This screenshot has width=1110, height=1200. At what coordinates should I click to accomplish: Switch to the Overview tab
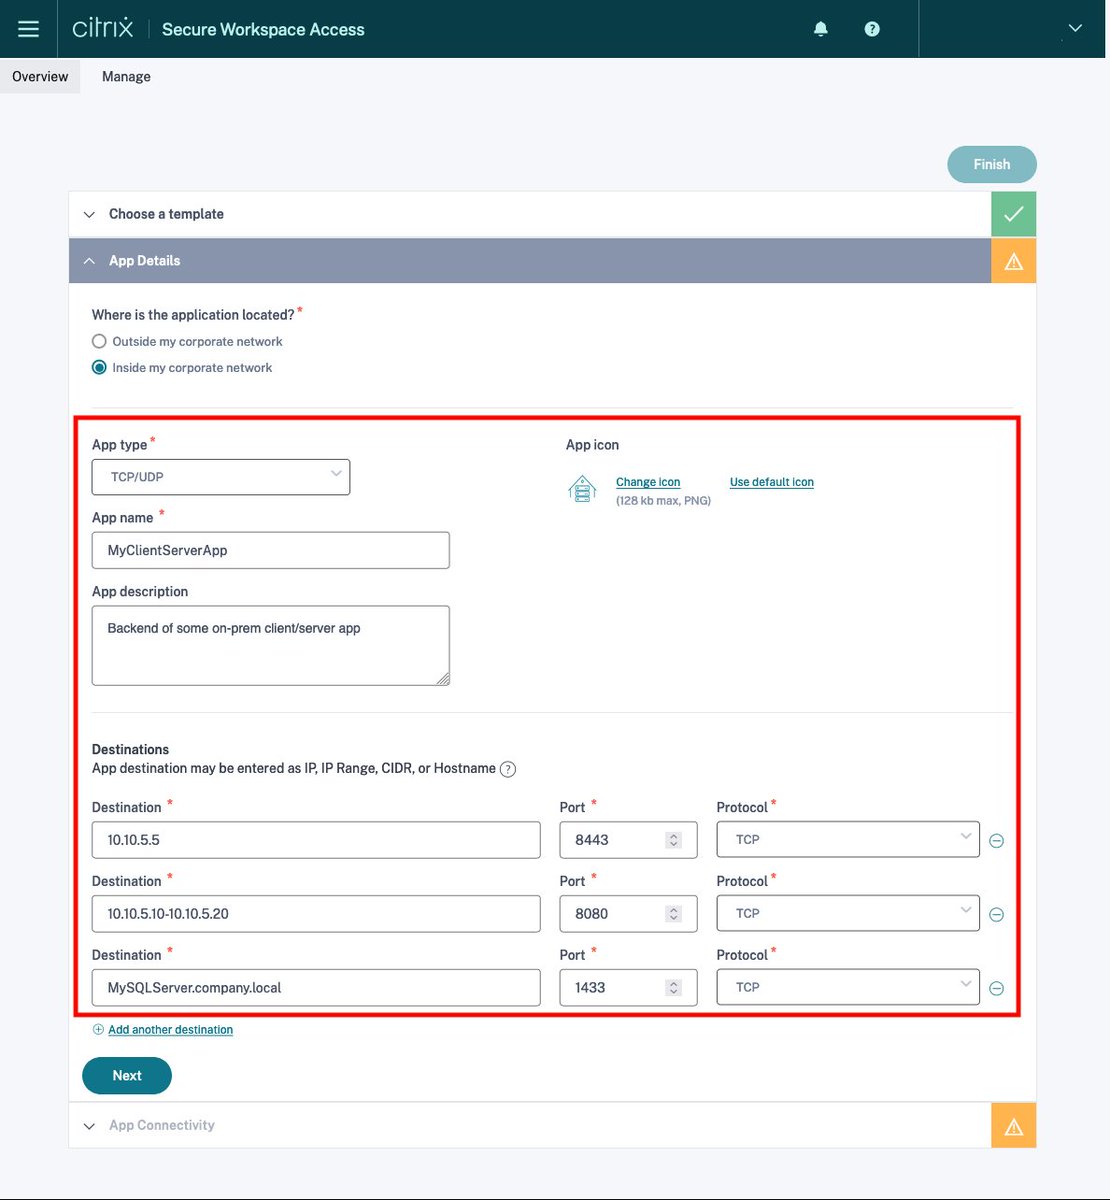[40, 76]
